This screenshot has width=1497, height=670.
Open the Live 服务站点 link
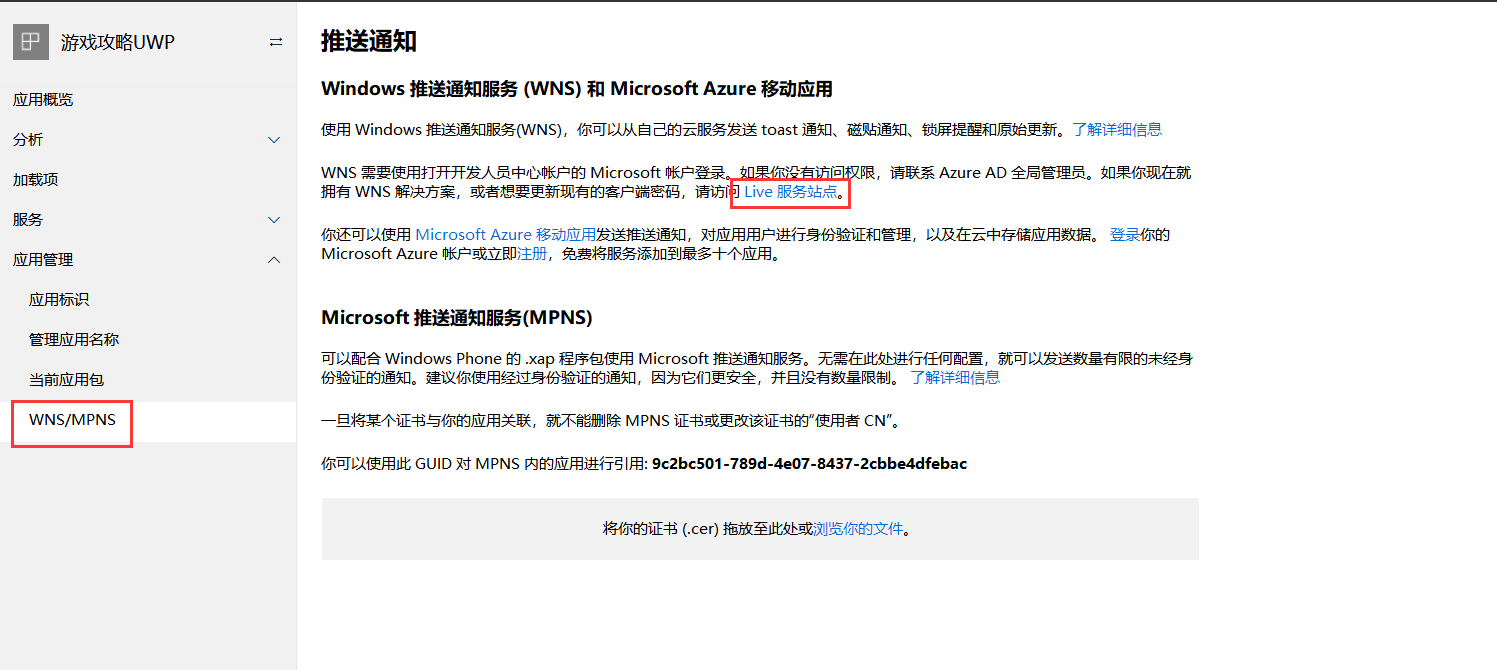click(x=790, y=192)
